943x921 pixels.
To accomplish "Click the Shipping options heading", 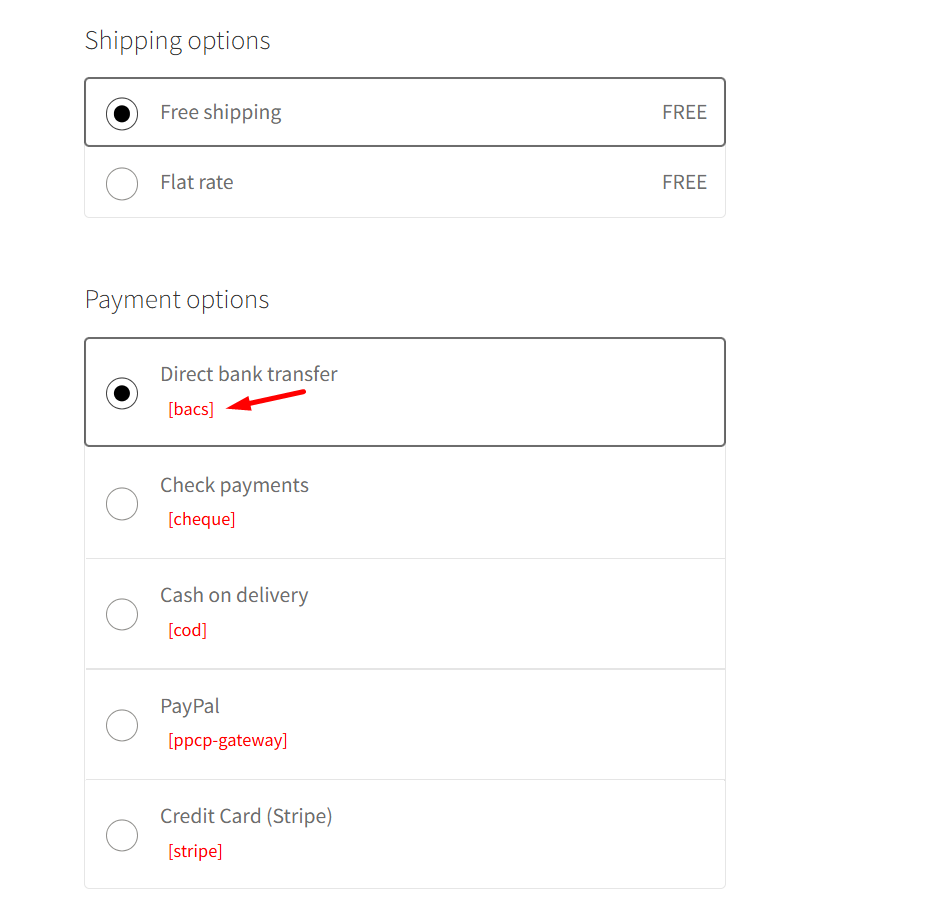I will coord(177,41).
